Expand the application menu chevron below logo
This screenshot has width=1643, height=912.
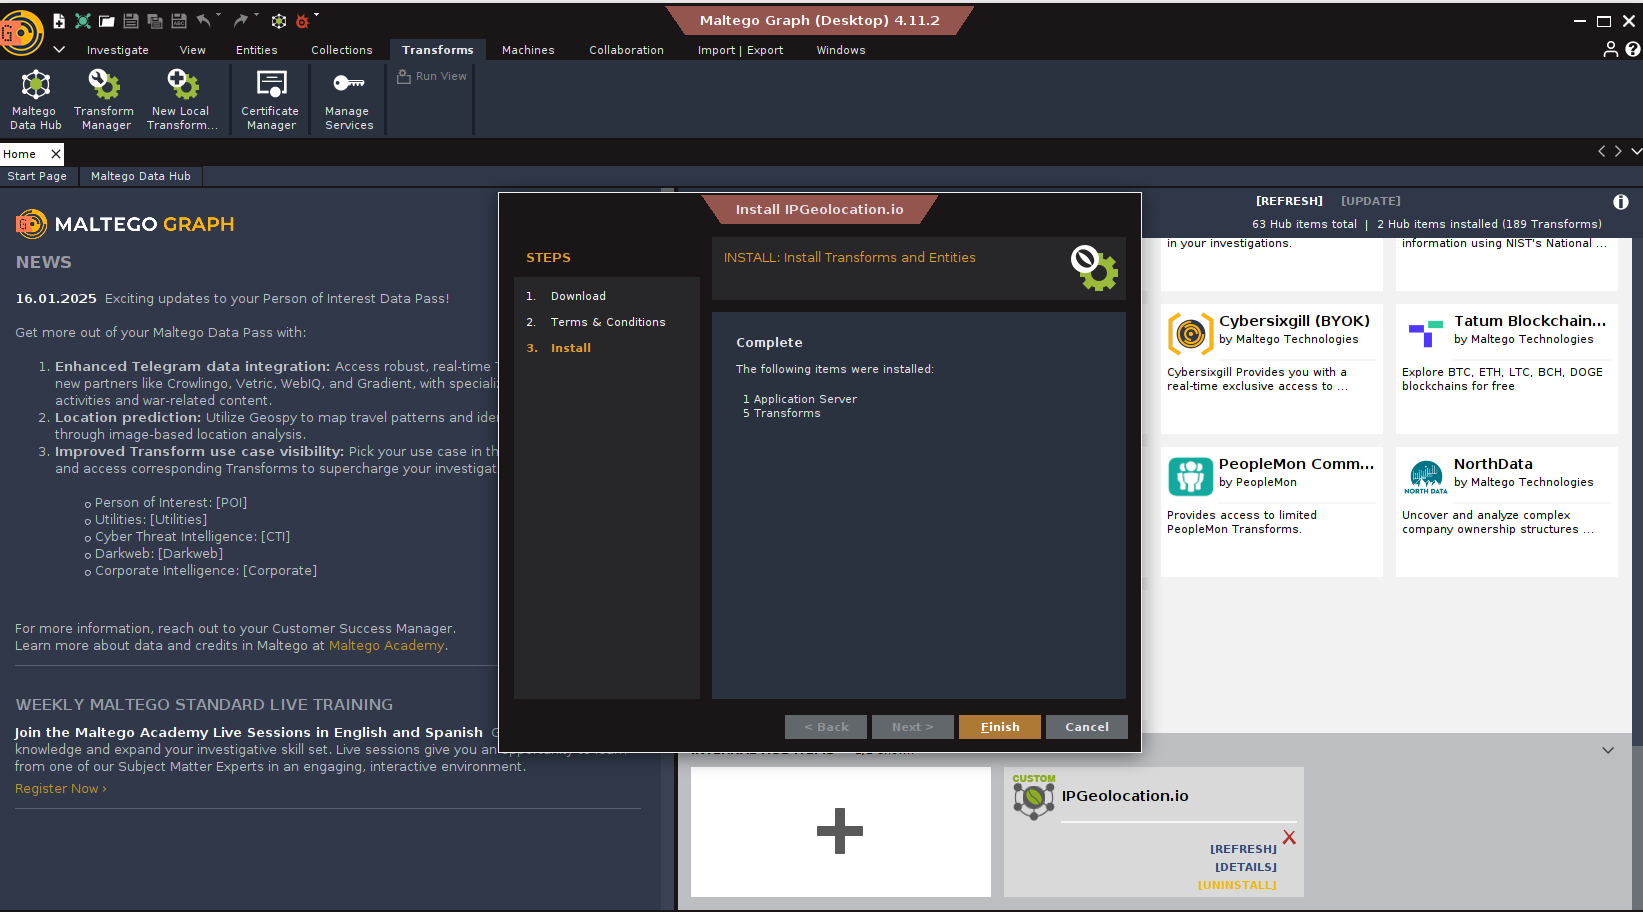59,49
